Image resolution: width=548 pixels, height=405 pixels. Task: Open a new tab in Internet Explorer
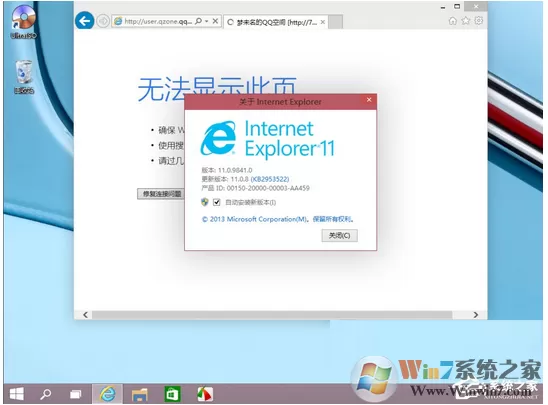(336, 22)
